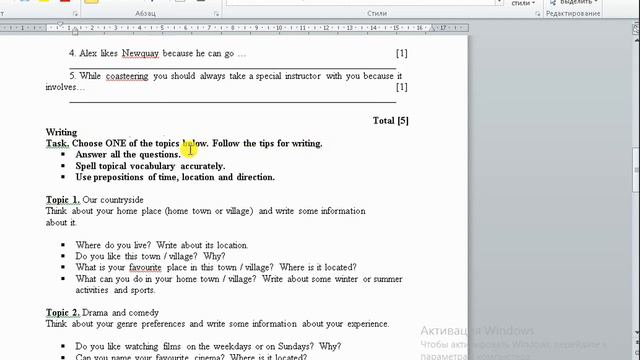Click the first line indent marker on ruler
The image size is (640, 360).
(60, 24)
